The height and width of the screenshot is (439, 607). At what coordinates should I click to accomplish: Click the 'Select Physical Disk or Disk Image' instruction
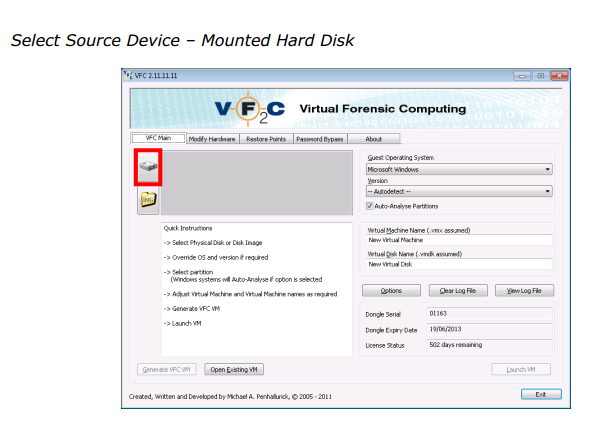[213, 243]
